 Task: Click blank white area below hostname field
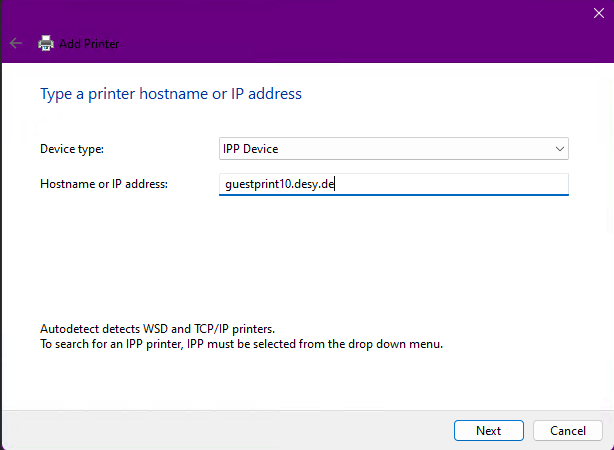300,260
